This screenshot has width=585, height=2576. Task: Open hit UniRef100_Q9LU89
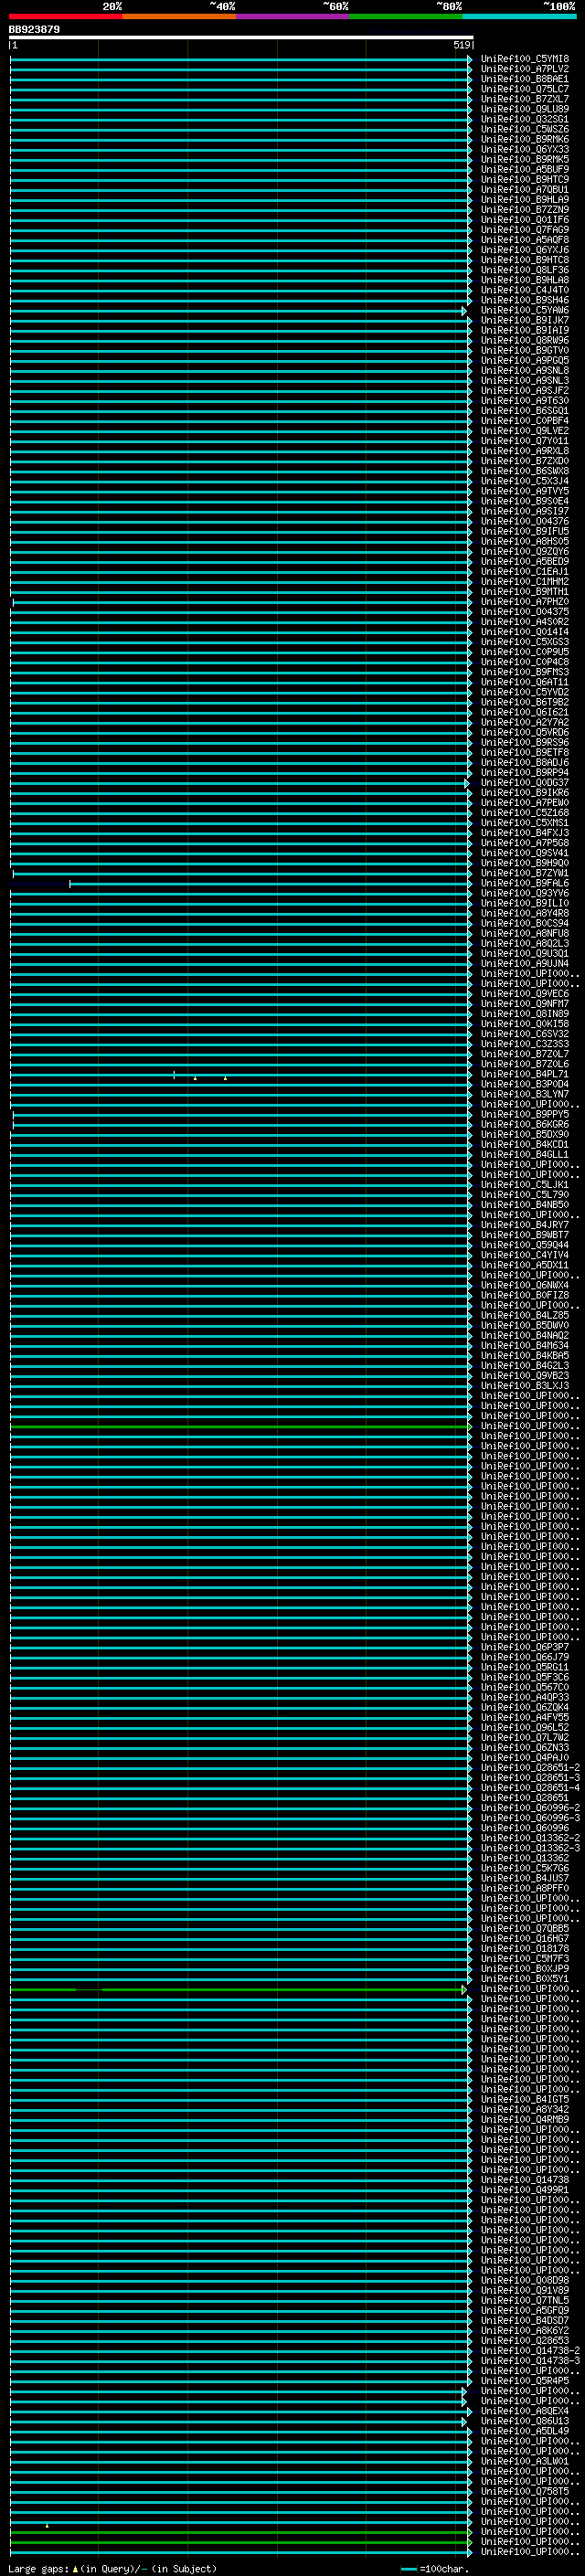coord(524,109)
